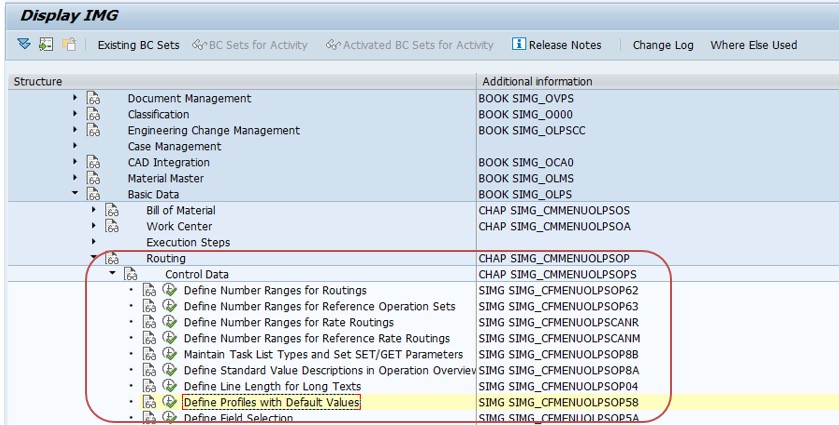Viewport: 839px width, 426px height.
Task: Click SIMG SIMG_CFMENUOLPSOP58 cell
Action: tap(559, 402)
